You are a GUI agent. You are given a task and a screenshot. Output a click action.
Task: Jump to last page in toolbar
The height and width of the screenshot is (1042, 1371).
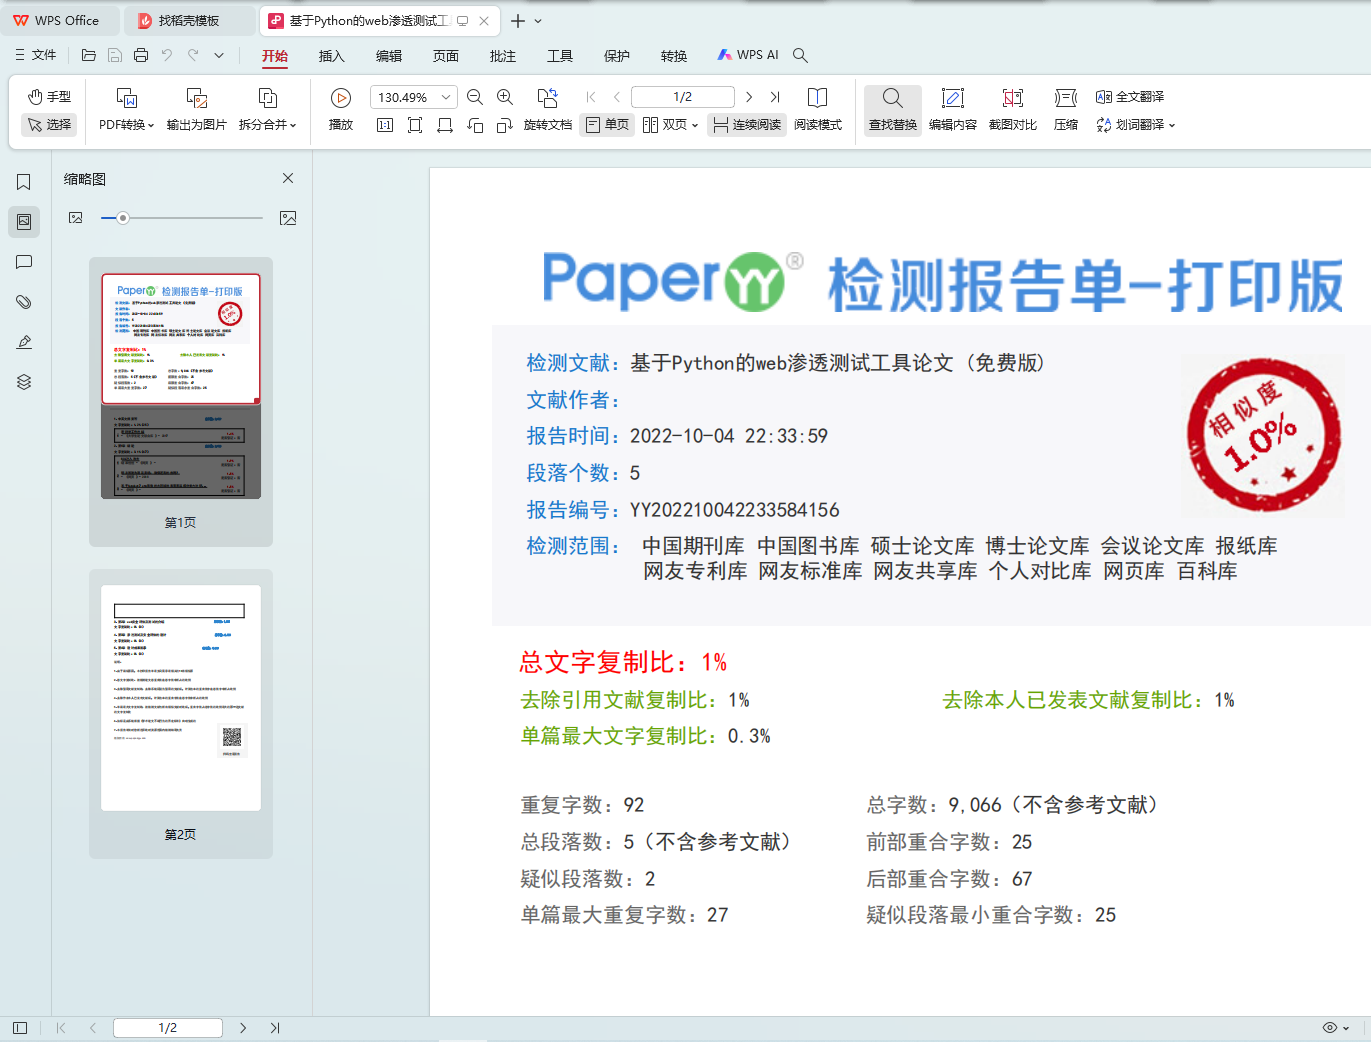pyautogui.click(x=775, y=97)
